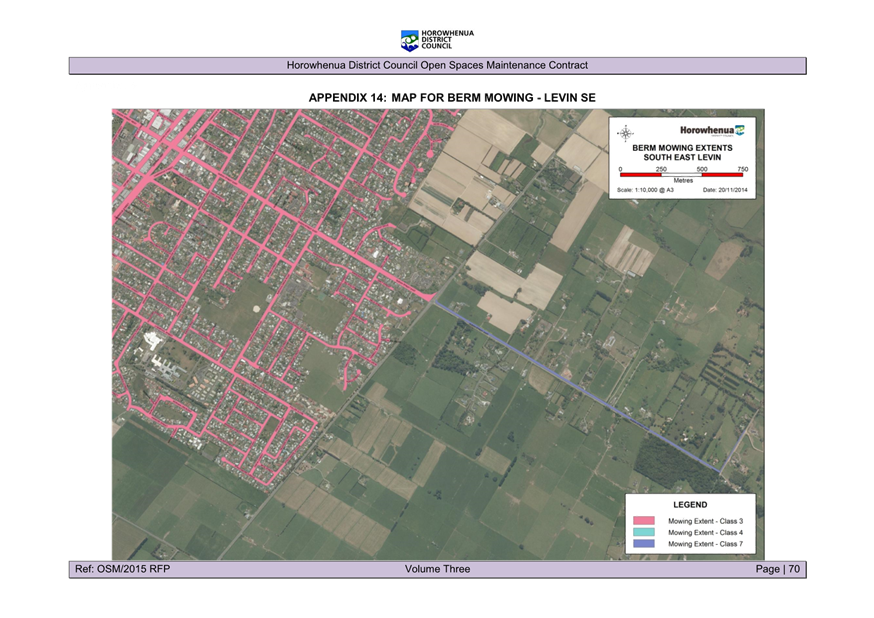
Task: Click the blue Class 7 legend swatch
Action: pos(644,543)
